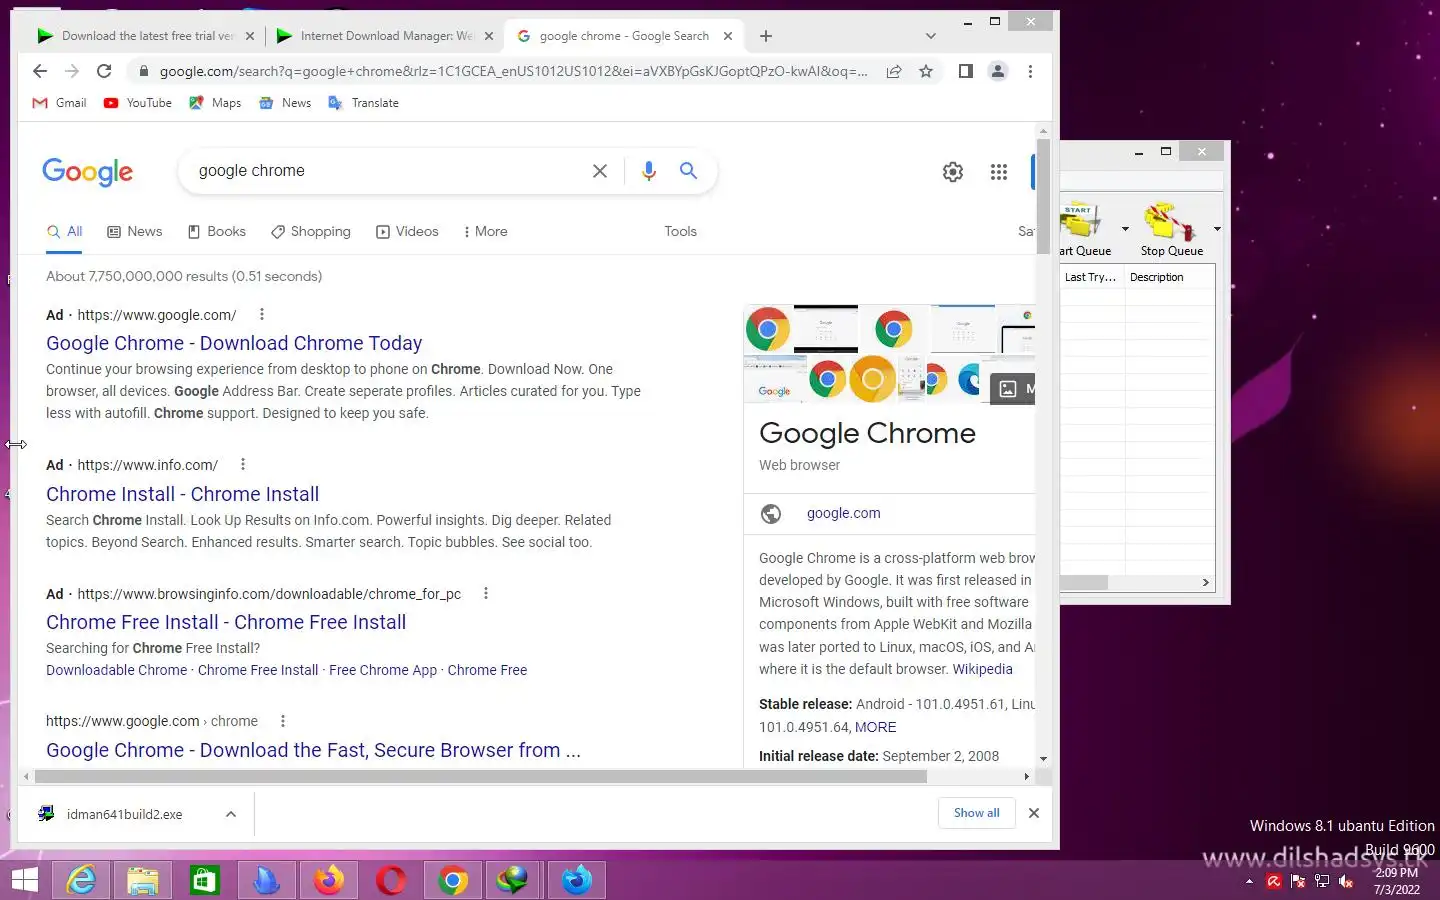Launch Internet Explorer from taskbar
This screenshot has width=1440, height=900.
[81, 880]
